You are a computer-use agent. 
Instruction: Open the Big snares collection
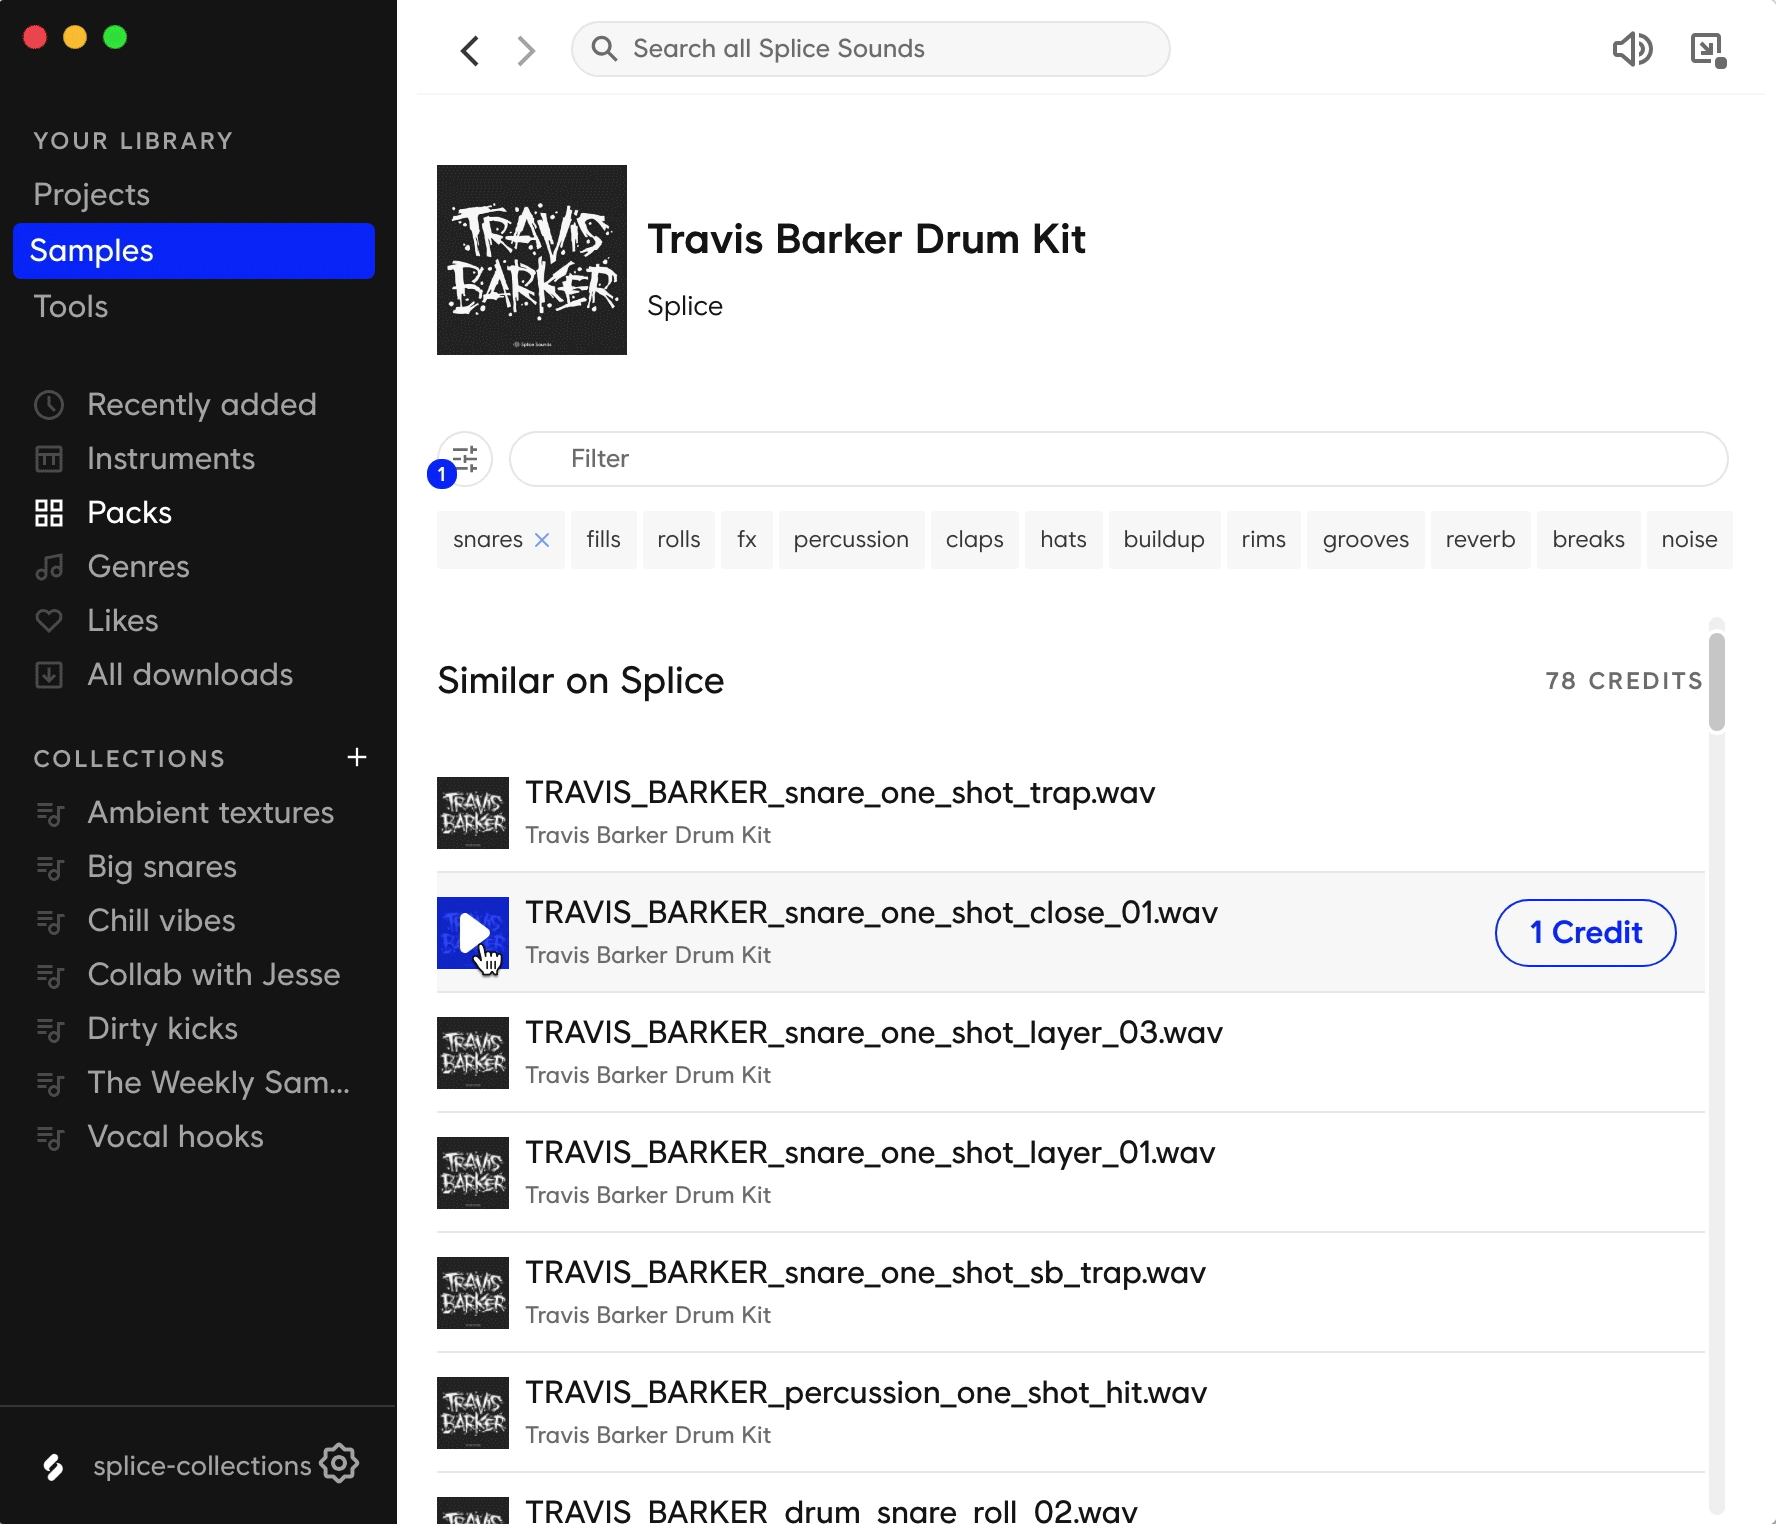(x=162, y=867)
